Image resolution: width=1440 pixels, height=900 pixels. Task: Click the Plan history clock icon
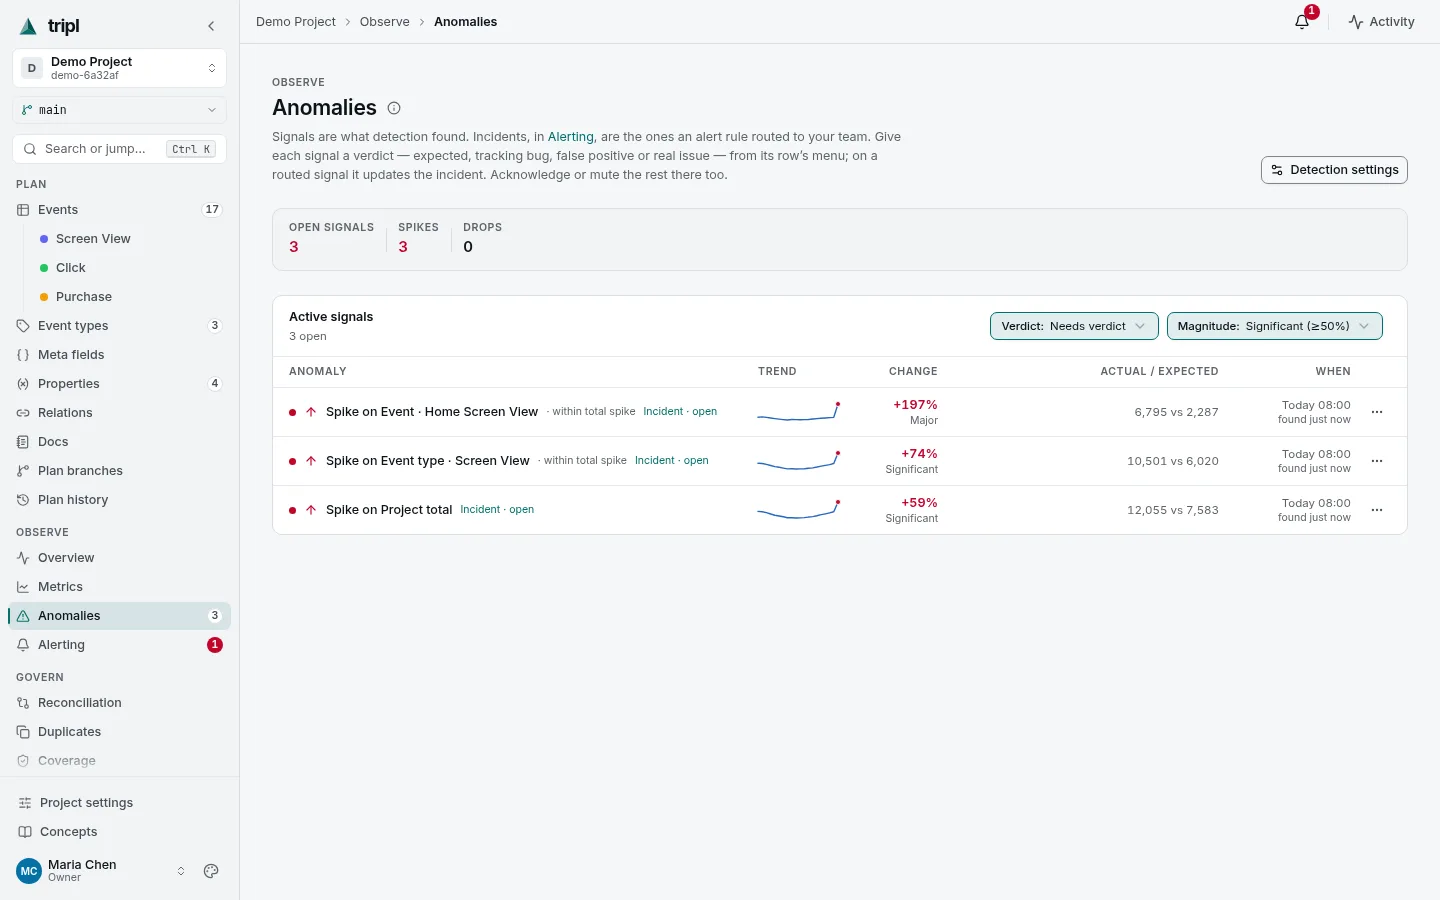[x=23, y=500]
